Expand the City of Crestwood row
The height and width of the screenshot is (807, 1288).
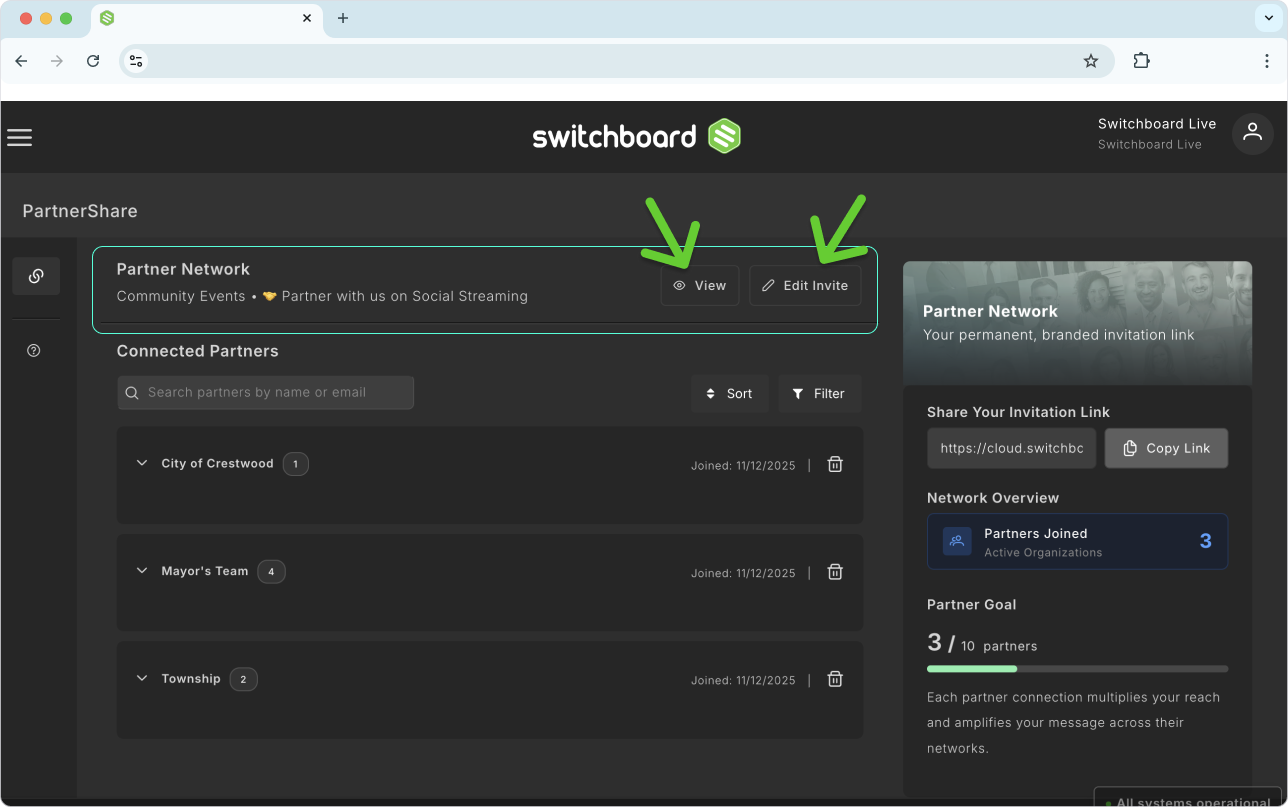click(142, 463)
